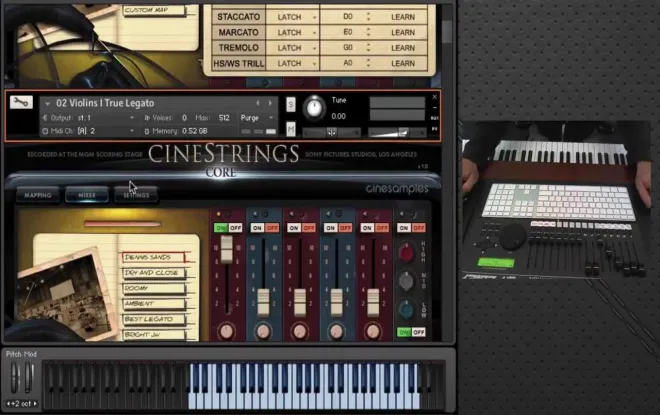
Task: Select the Best Legato mix preset
Action: pyautogui.click(x=153, y=319)
